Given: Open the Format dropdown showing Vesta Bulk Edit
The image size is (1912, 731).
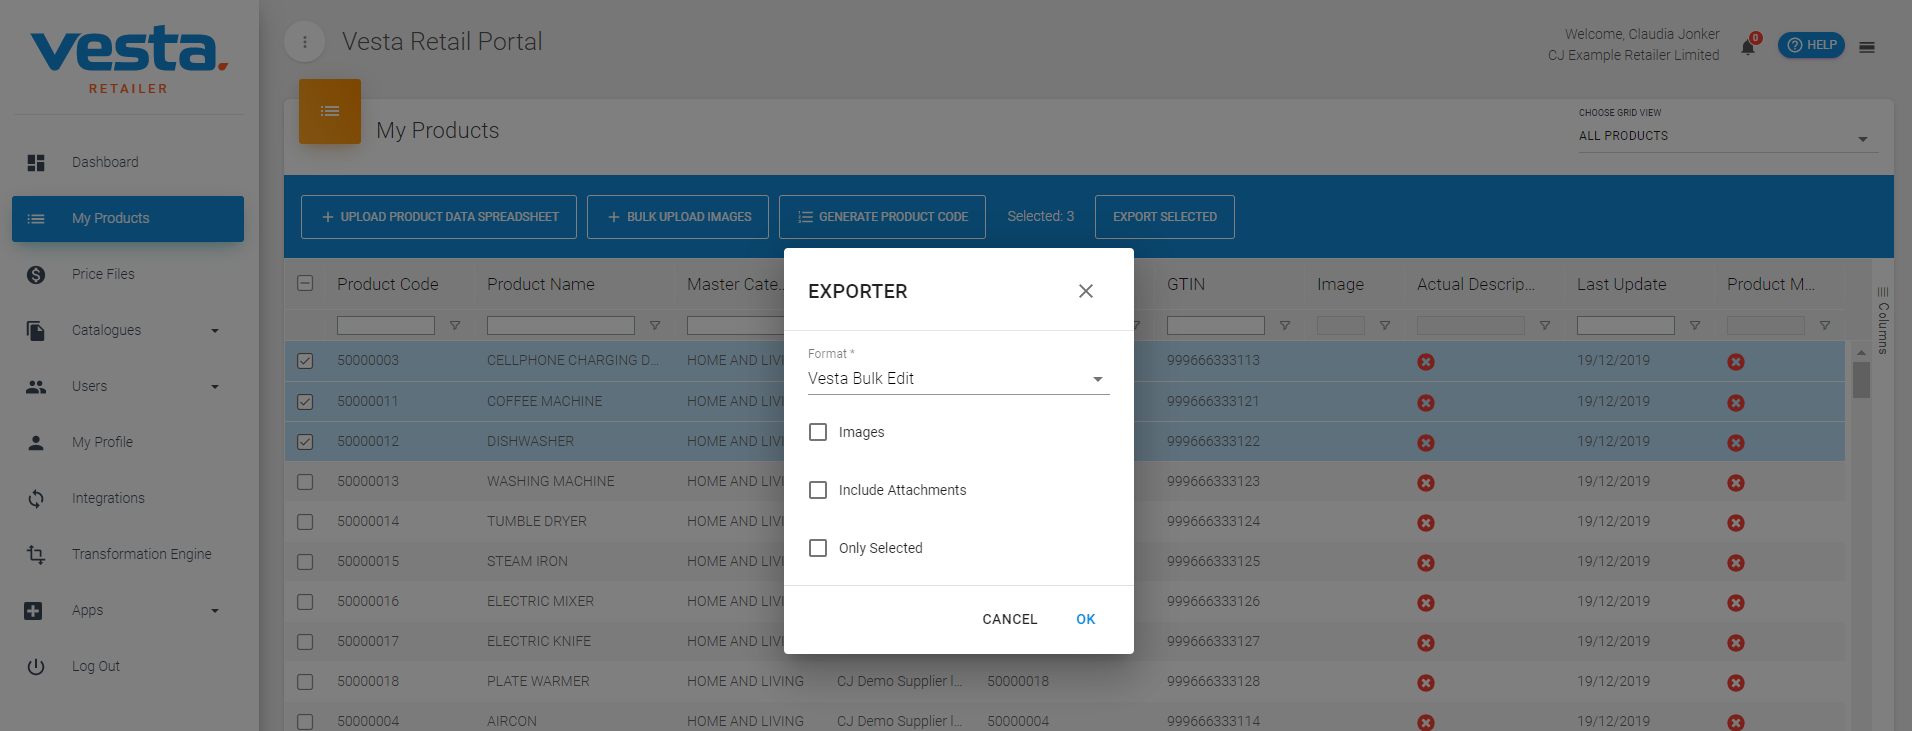Looking at the screenshot, I should pyautogui.click(x=958, y=379).
